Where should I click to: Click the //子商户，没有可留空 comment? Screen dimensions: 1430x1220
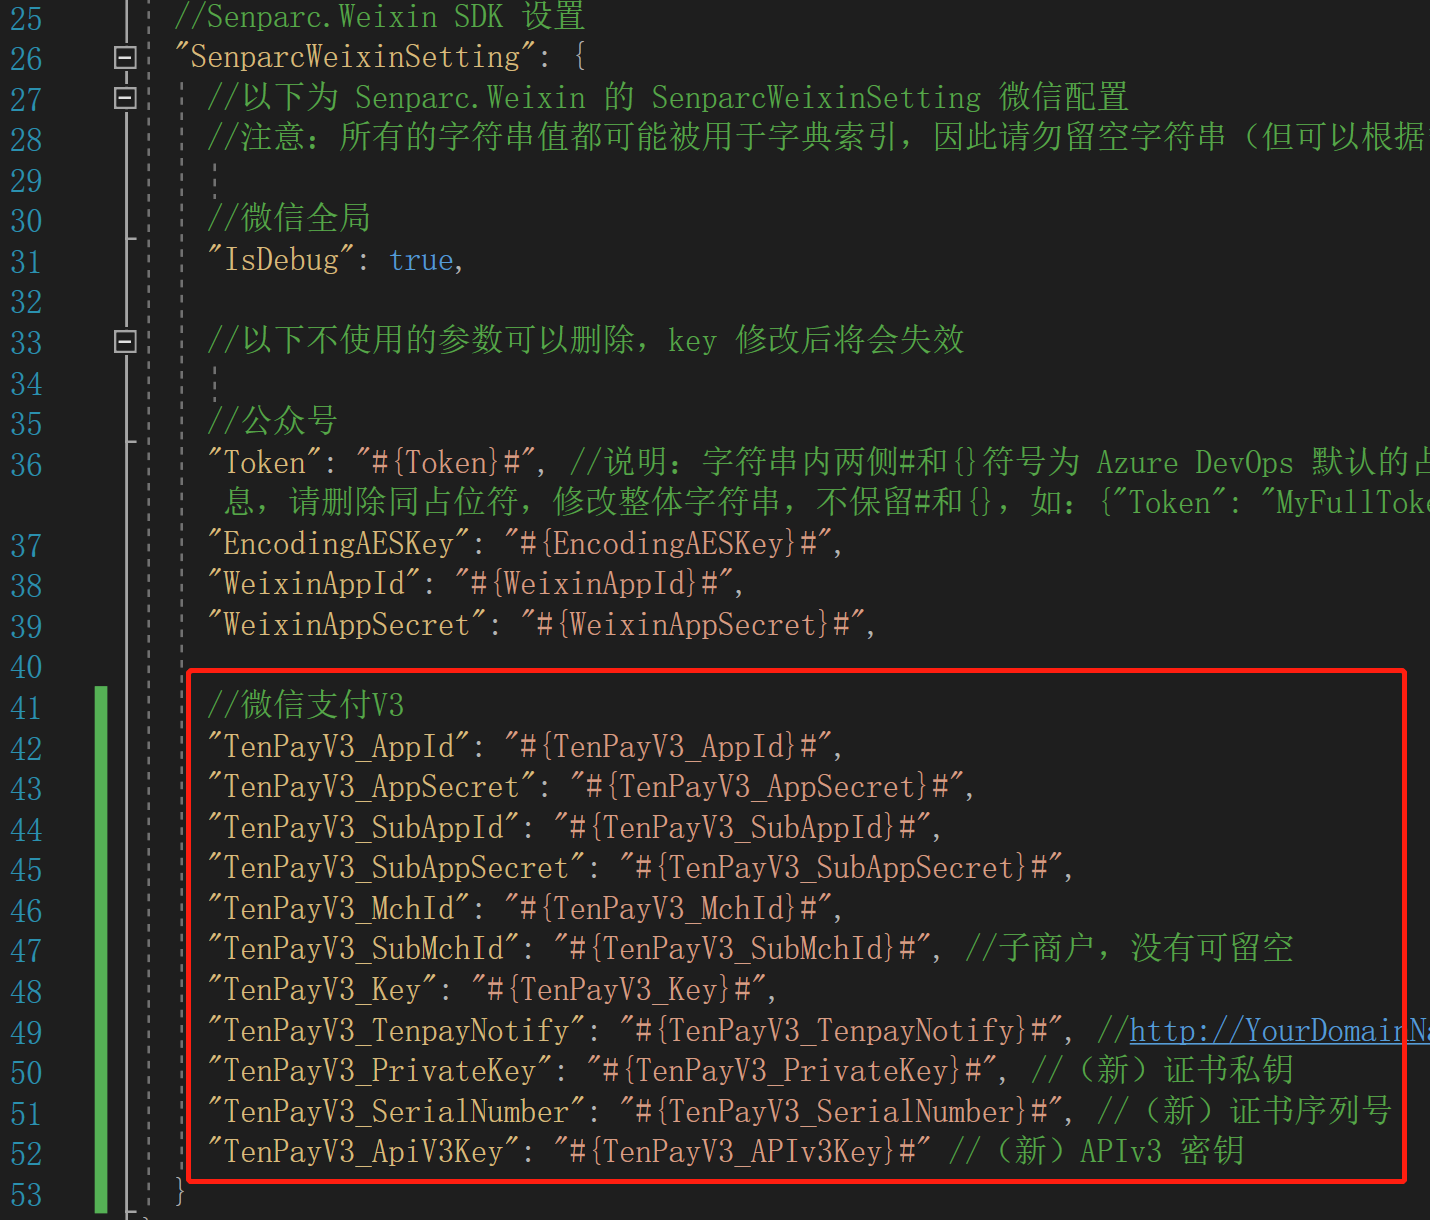[x=1129, y=947]
